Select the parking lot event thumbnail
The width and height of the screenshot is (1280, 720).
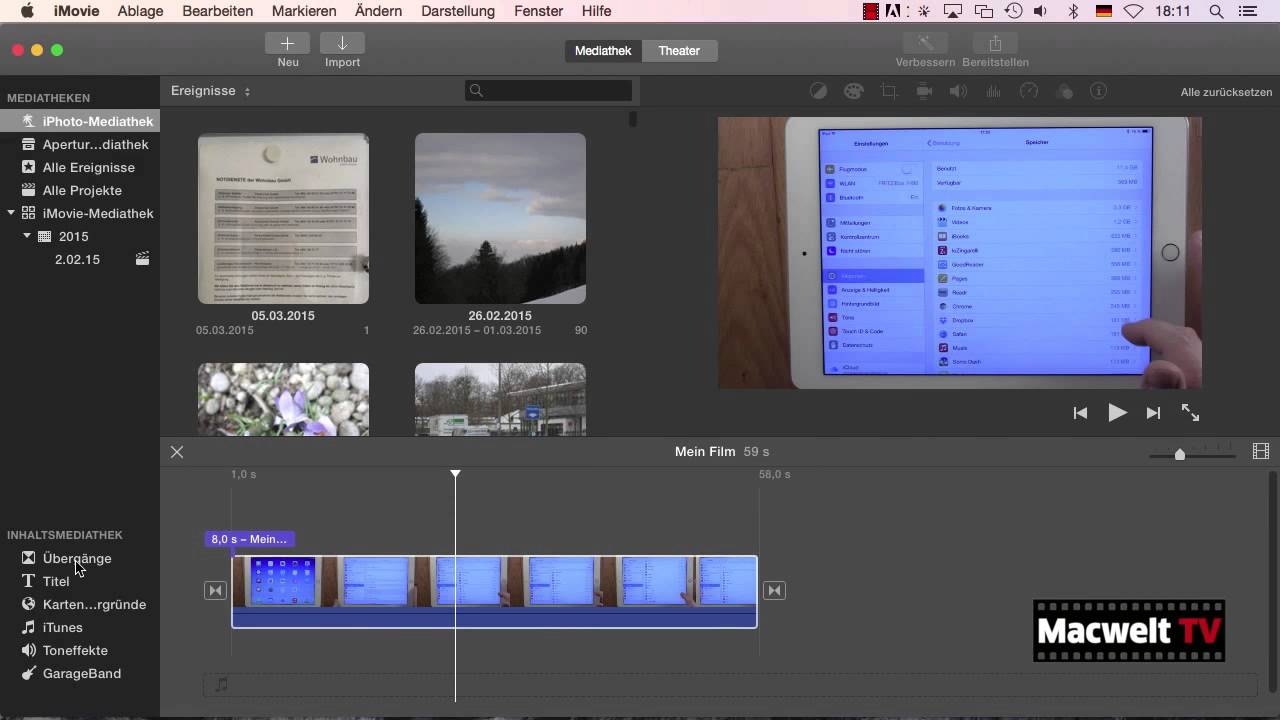[x=500, y=399]
